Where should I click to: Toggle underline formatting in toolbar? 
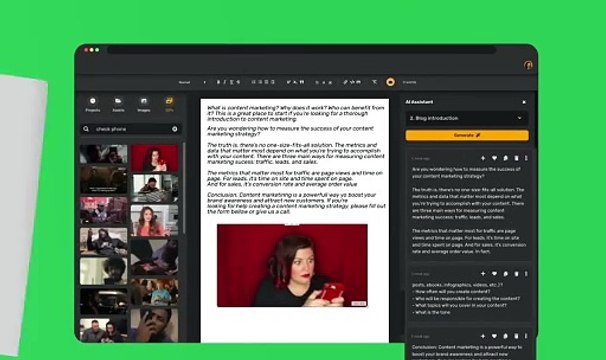click(232, 82)
